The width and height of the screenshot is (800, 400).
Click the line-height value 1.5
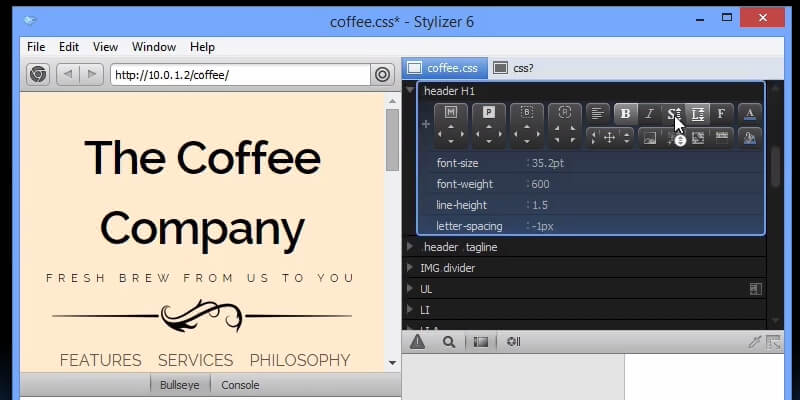click(539, 205)
